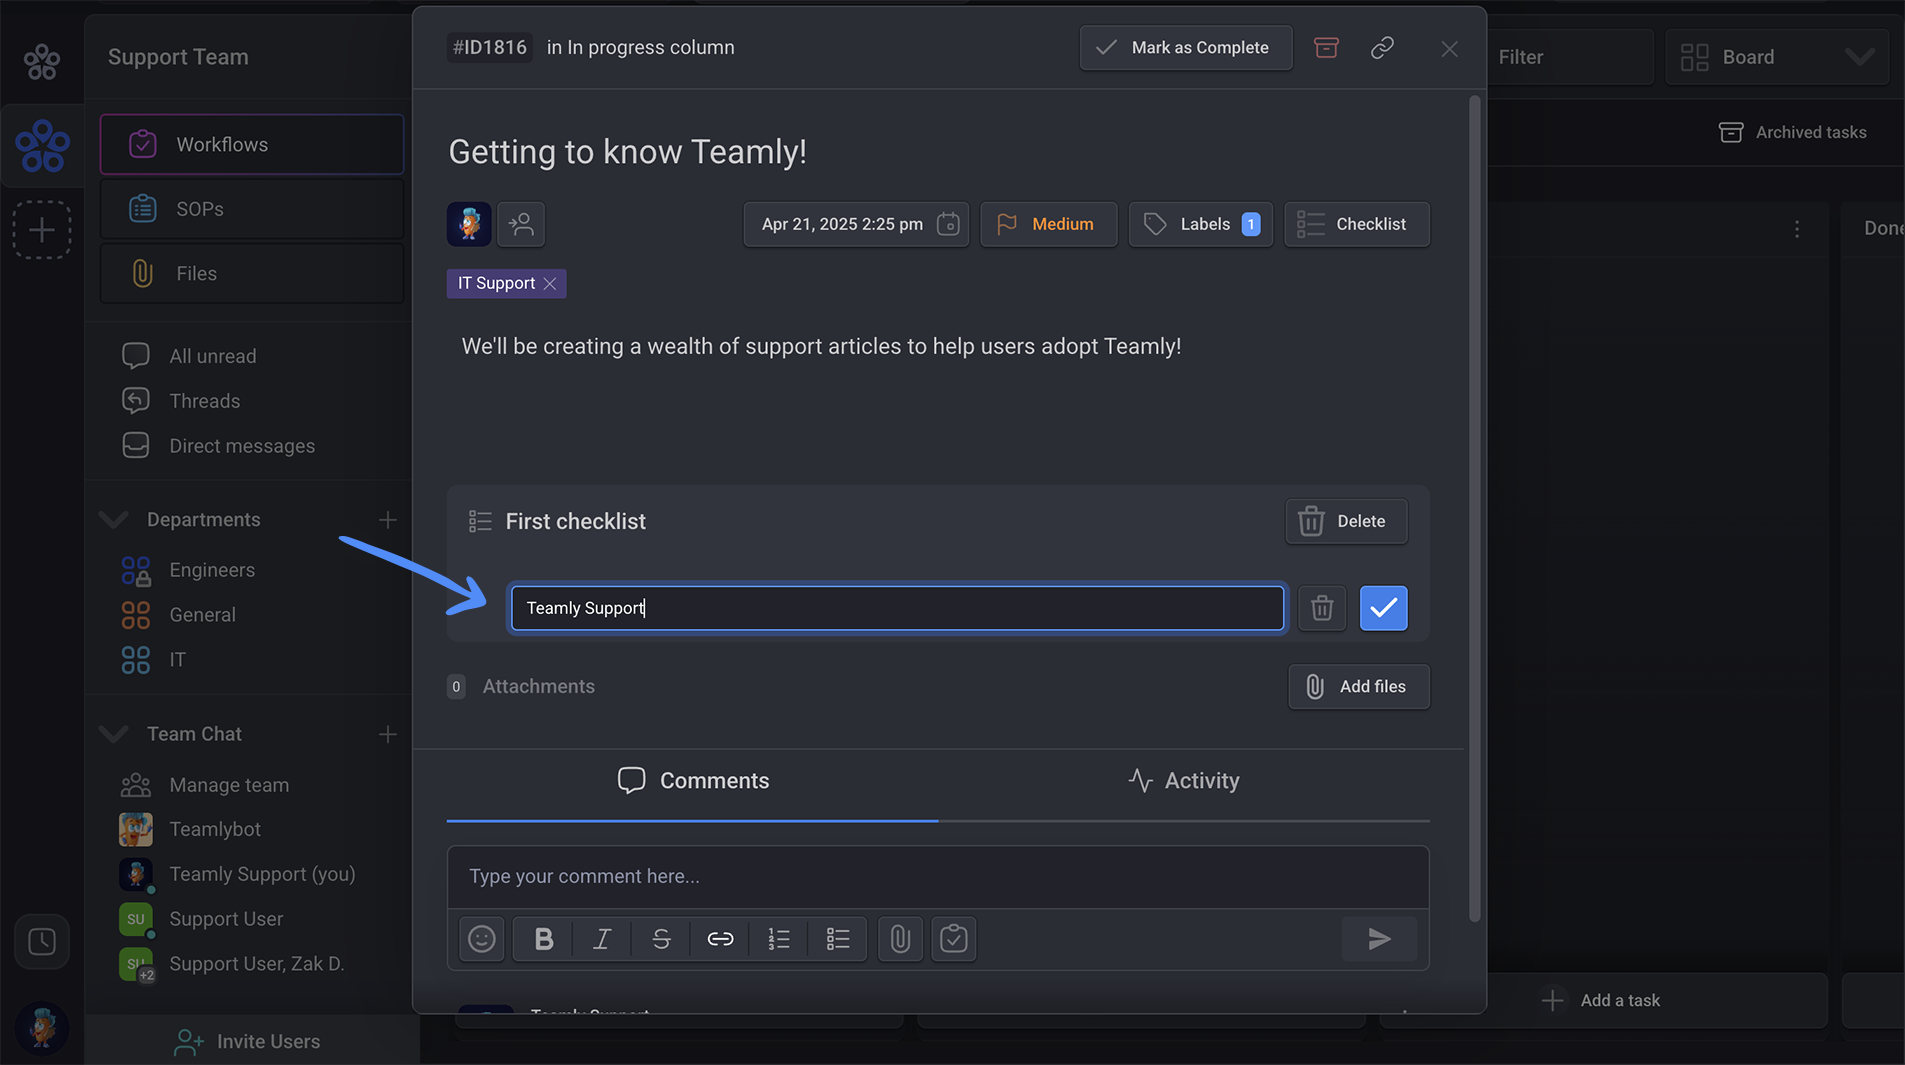The height and width of the screenshot is (1065, 1905).
Task: Click the task dialog vertical scrollbar
Action: pyautogui.click(x=1474, y=508)
